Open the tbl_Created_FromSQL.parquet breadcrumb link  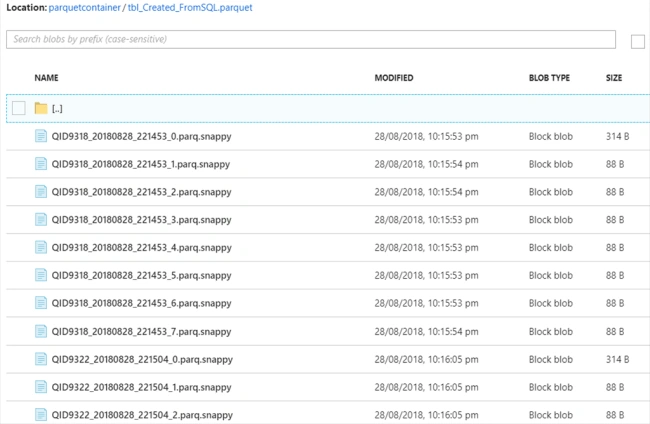point(190,7)
